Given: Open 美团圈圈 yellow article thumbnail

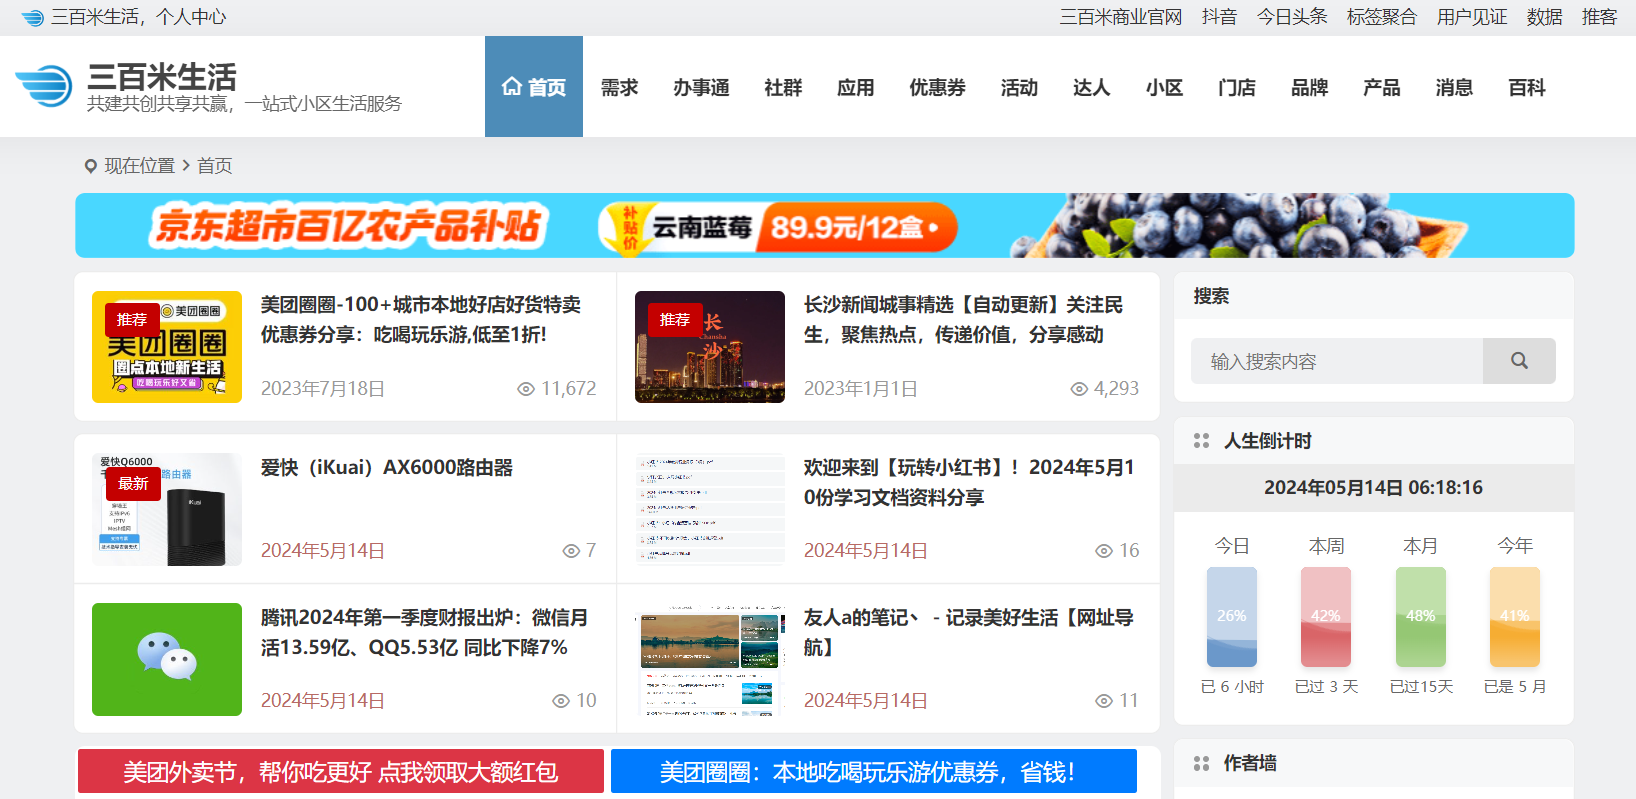Looking at the screenshot, I should [167, 347].
